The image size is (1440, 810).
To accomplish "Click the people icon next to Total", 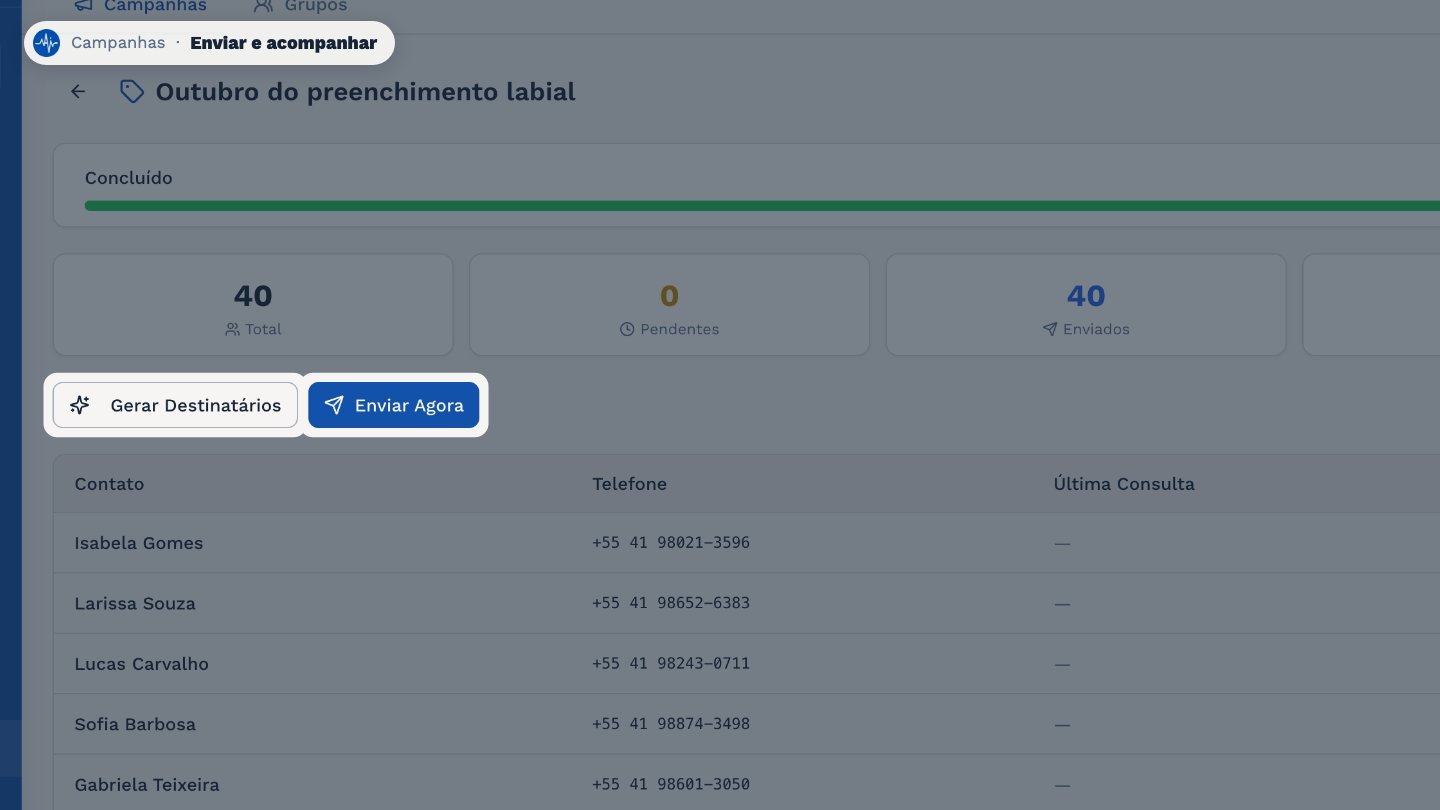I will pos(232,329).
